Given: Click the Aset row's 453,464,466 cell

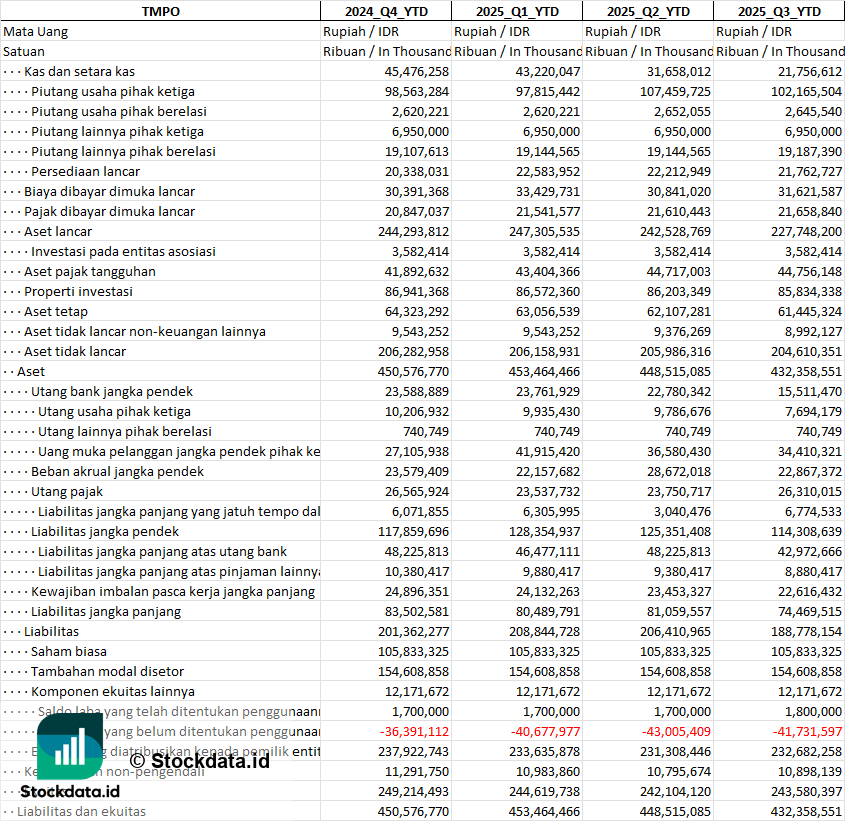Looking at the screenshot, I should pyautogui.click(x=544, y=371).
